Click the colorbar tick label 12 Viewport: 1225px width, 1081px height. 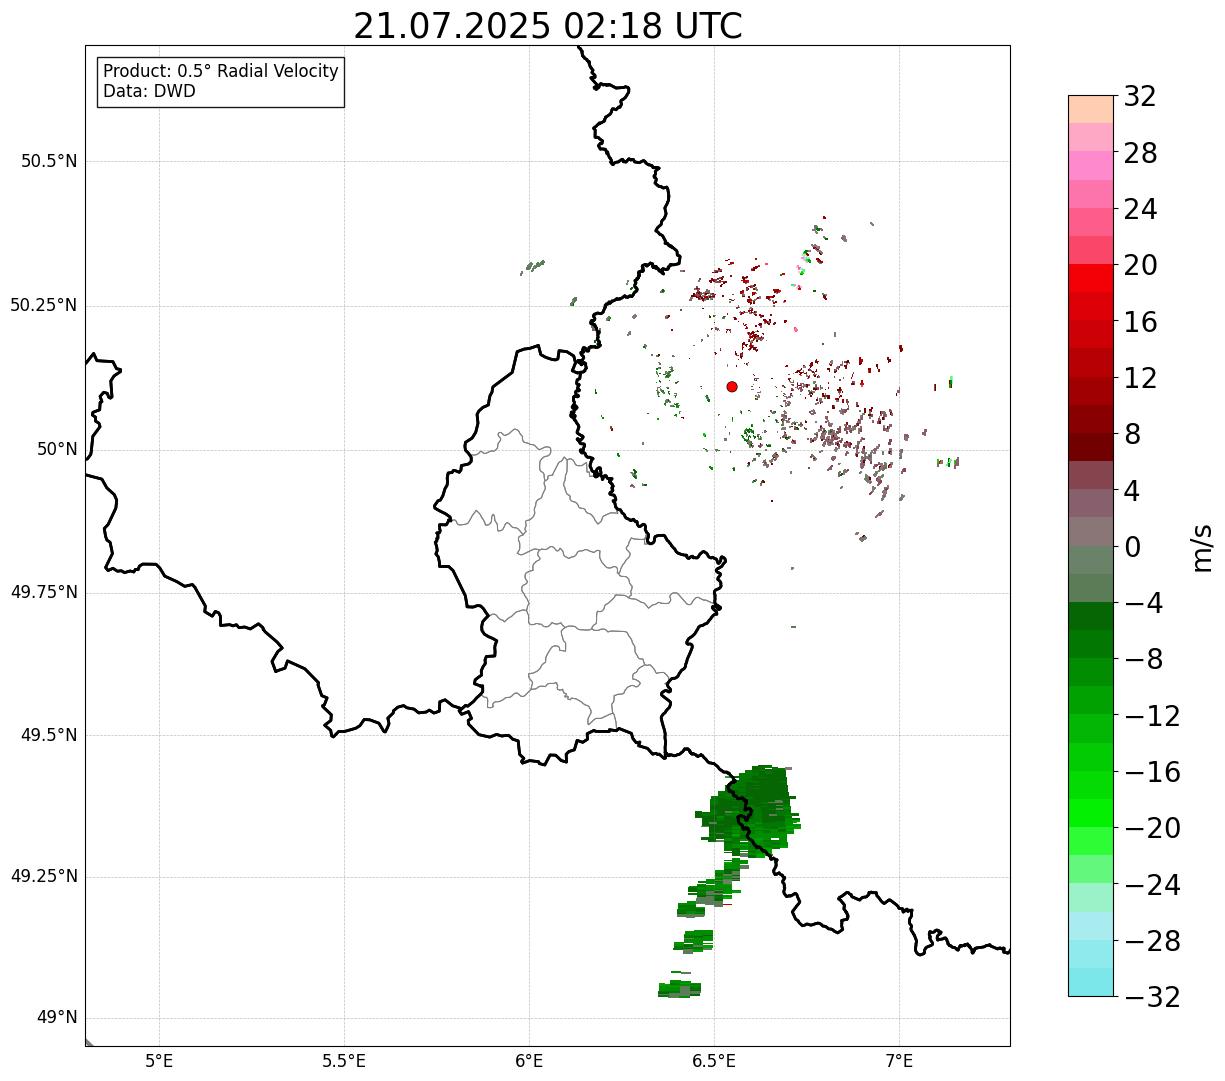click(1140, 378)
